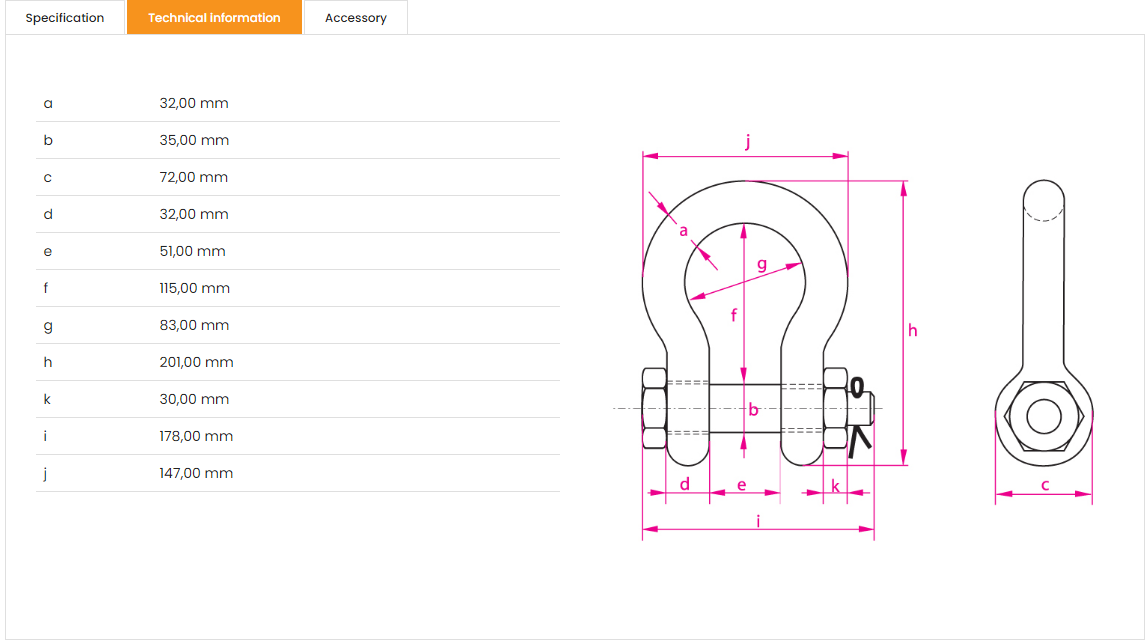Click the 178,00 mm value for i
Screen dimensions: 1147x642
tap(196, 436)
